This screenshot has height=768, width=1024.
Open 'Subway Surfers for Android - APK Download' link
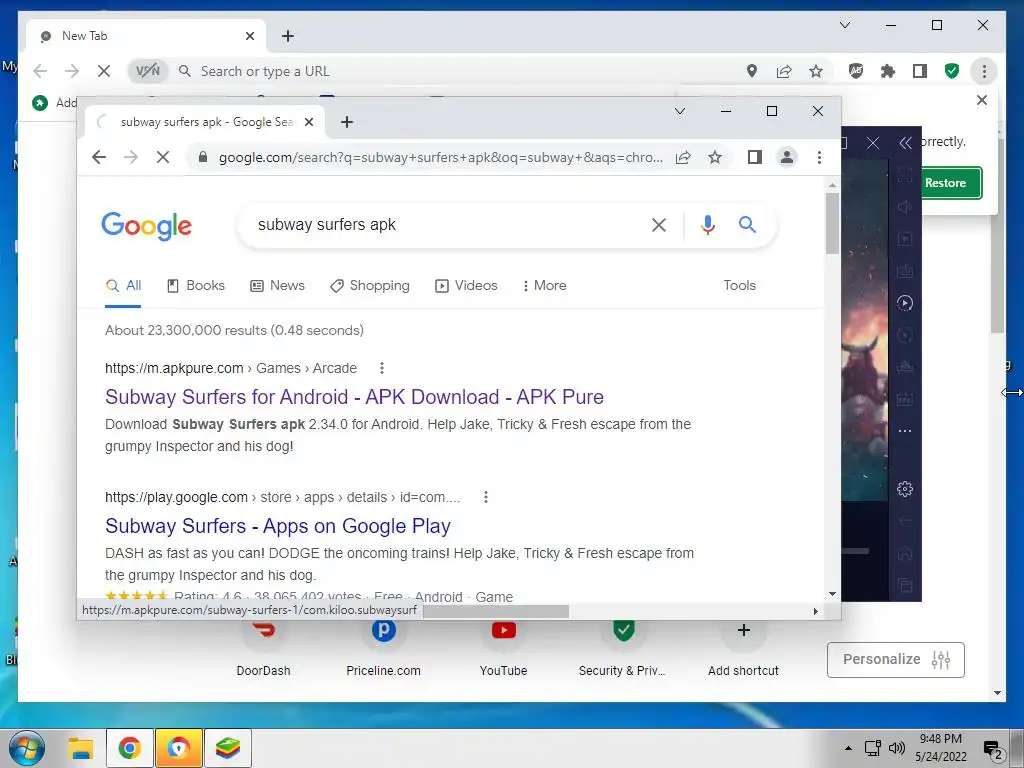(x=354, y=397)
